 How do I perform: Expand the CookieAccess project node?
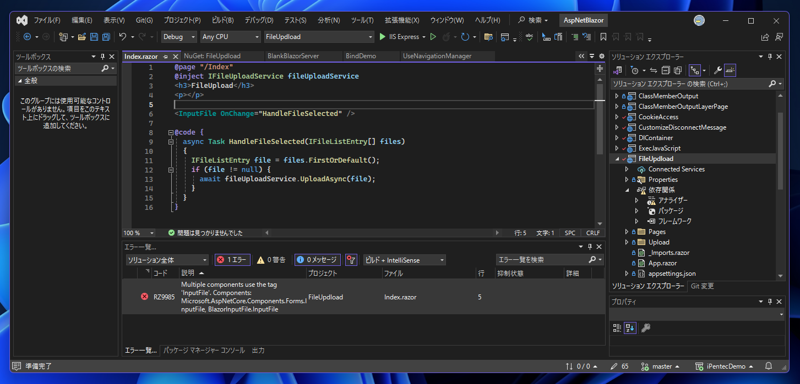tap(617, 117)
